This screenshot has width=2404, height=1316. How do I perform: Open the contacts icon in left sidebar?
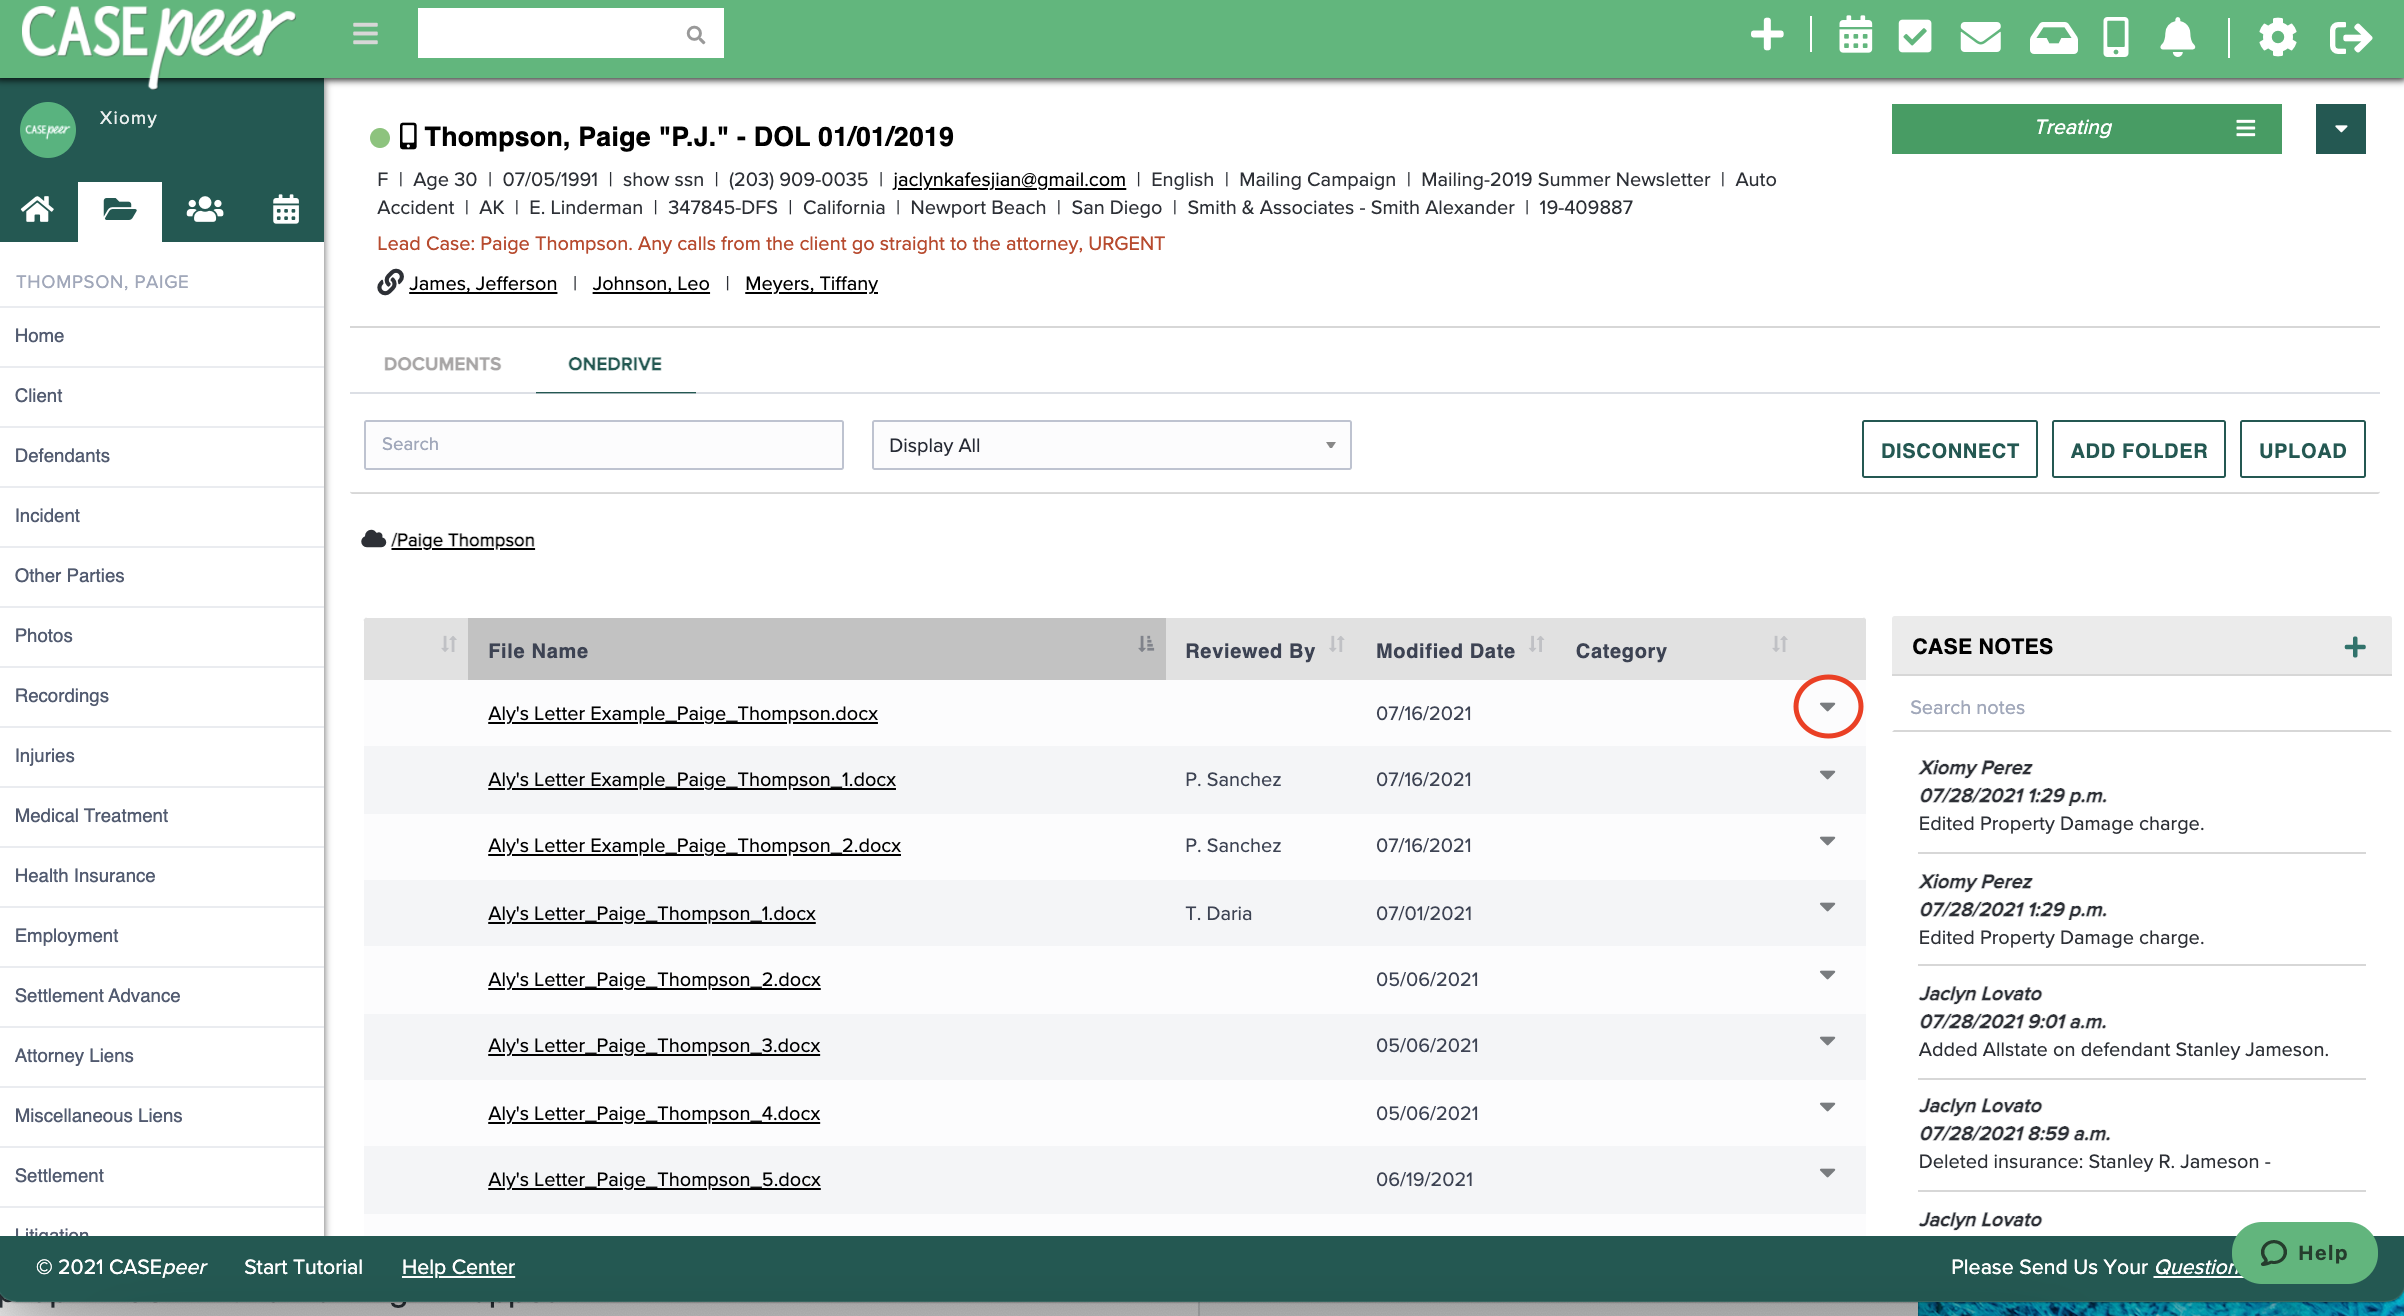(203, 210)
